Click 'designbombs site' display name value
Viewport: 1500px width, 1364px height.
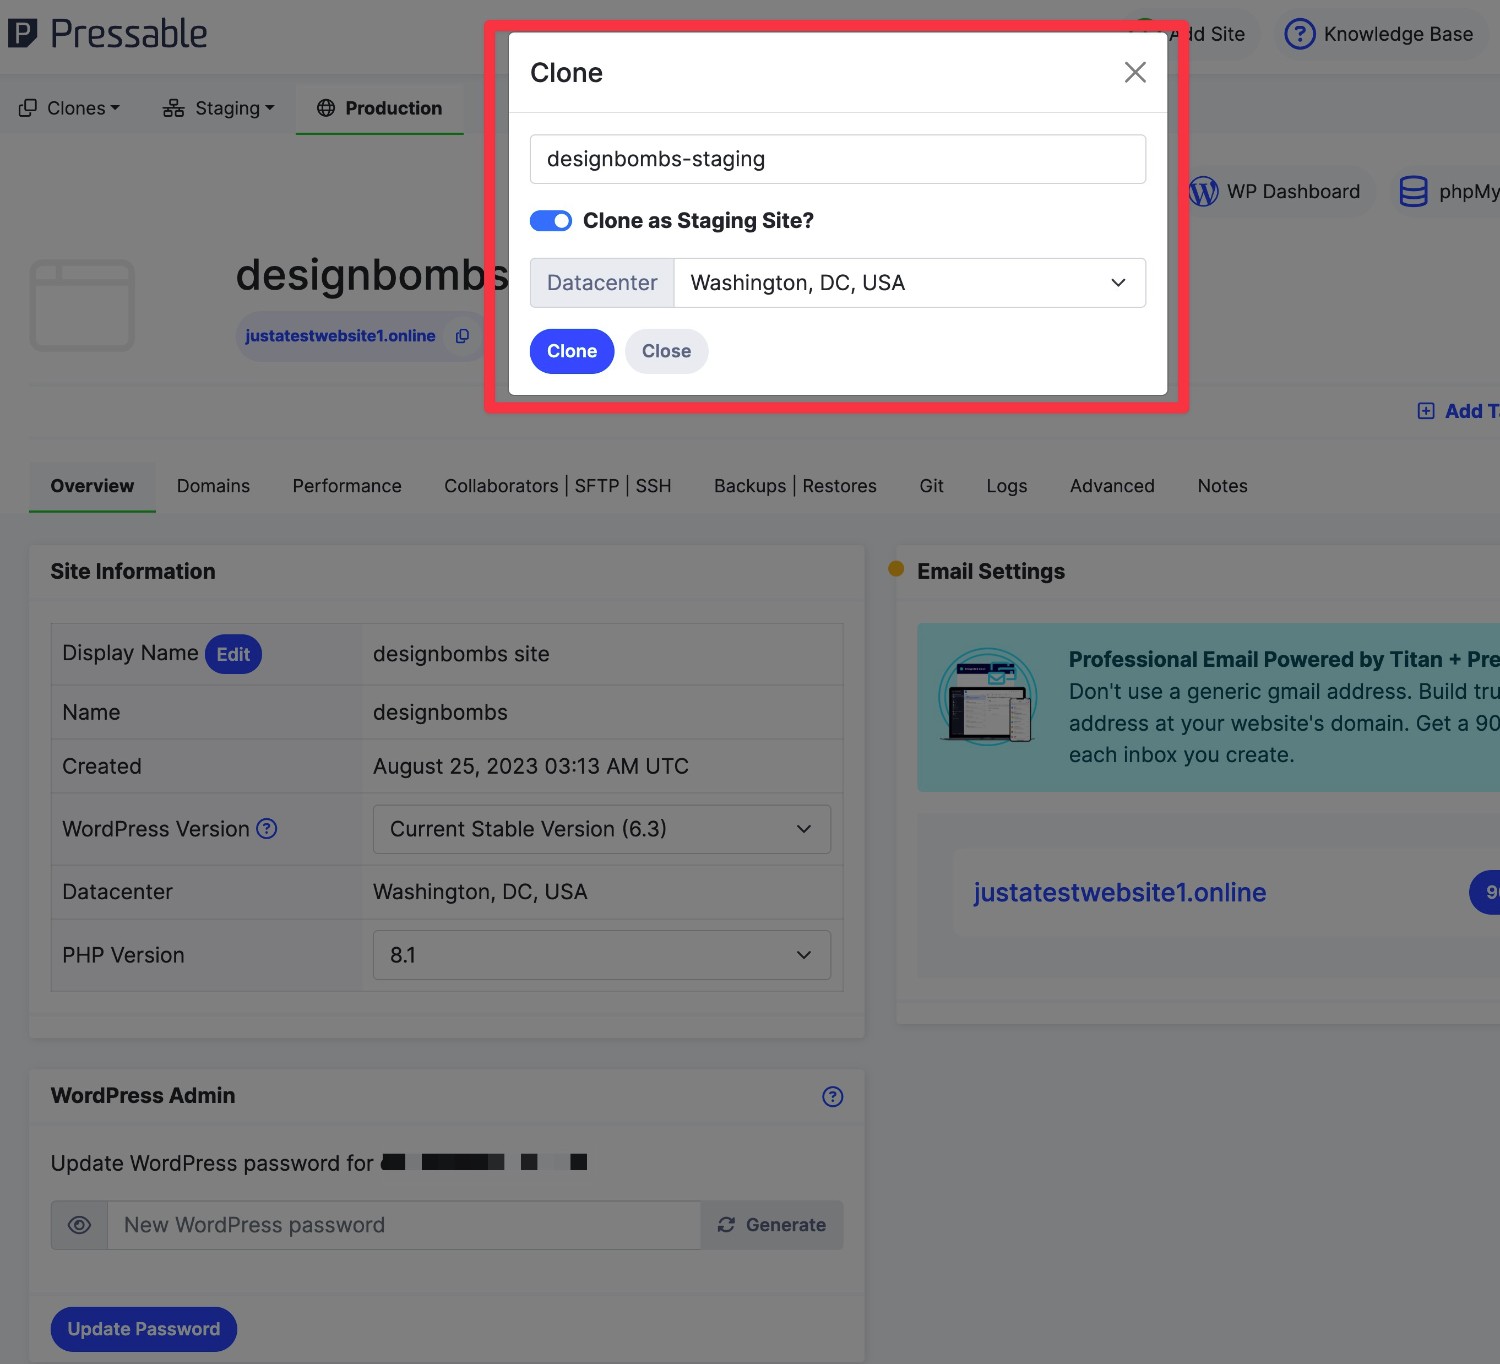coord(461,654)
